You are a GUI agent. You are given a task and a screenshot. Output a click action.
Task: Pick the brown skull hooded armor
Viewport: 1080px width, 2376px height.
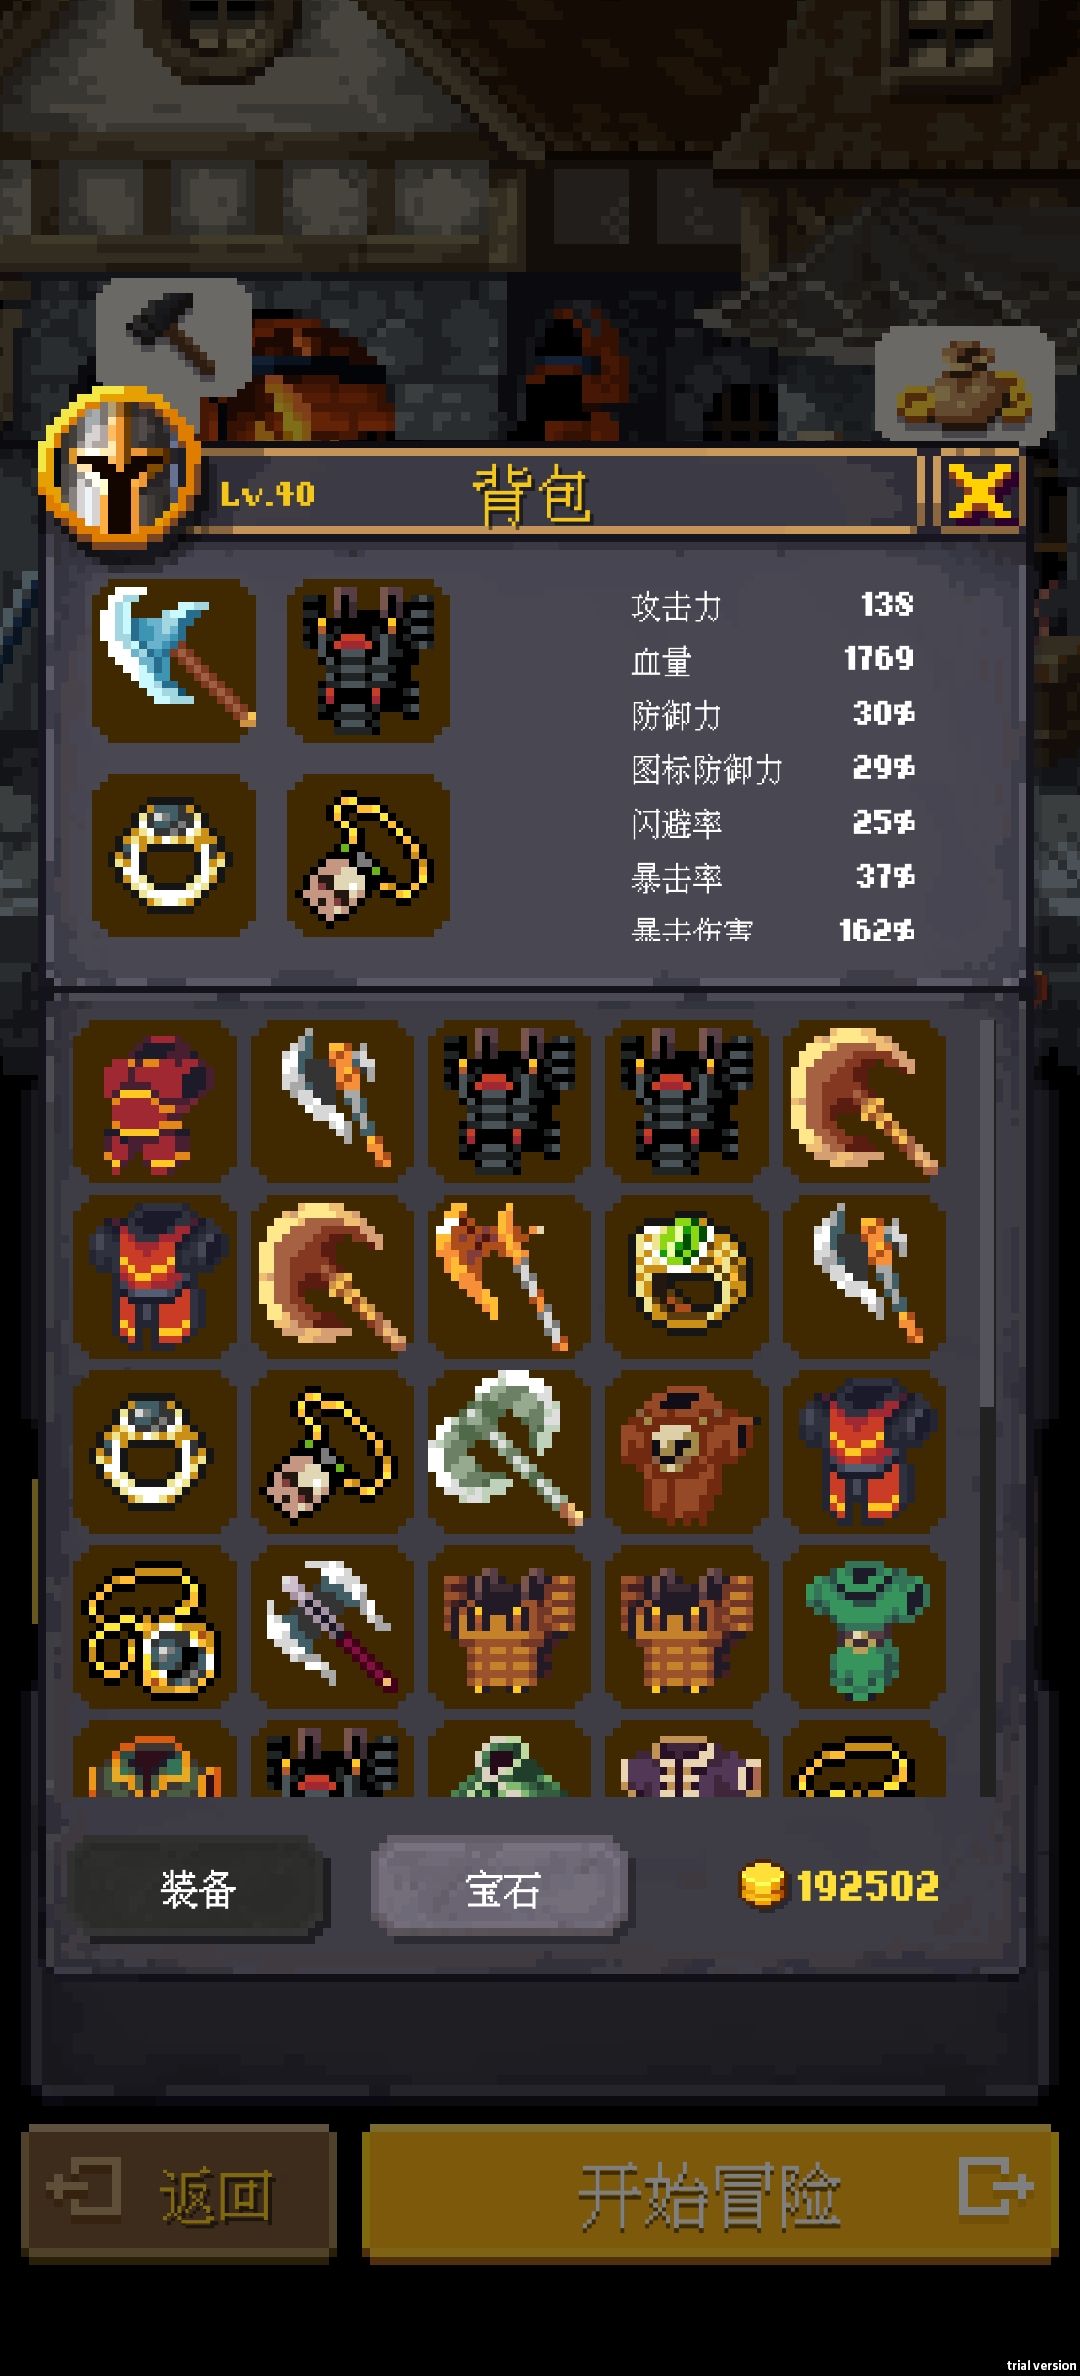point(686,1452)
